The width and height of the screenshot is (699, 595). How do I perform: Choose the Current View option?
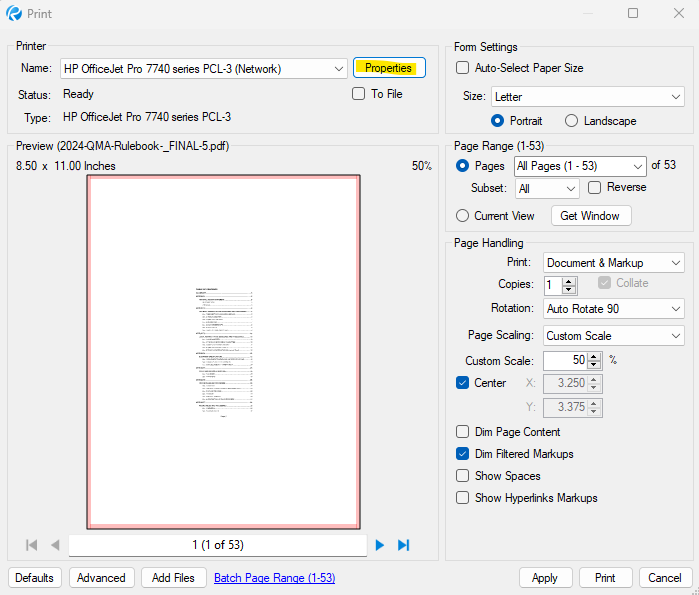coord(463,216)
